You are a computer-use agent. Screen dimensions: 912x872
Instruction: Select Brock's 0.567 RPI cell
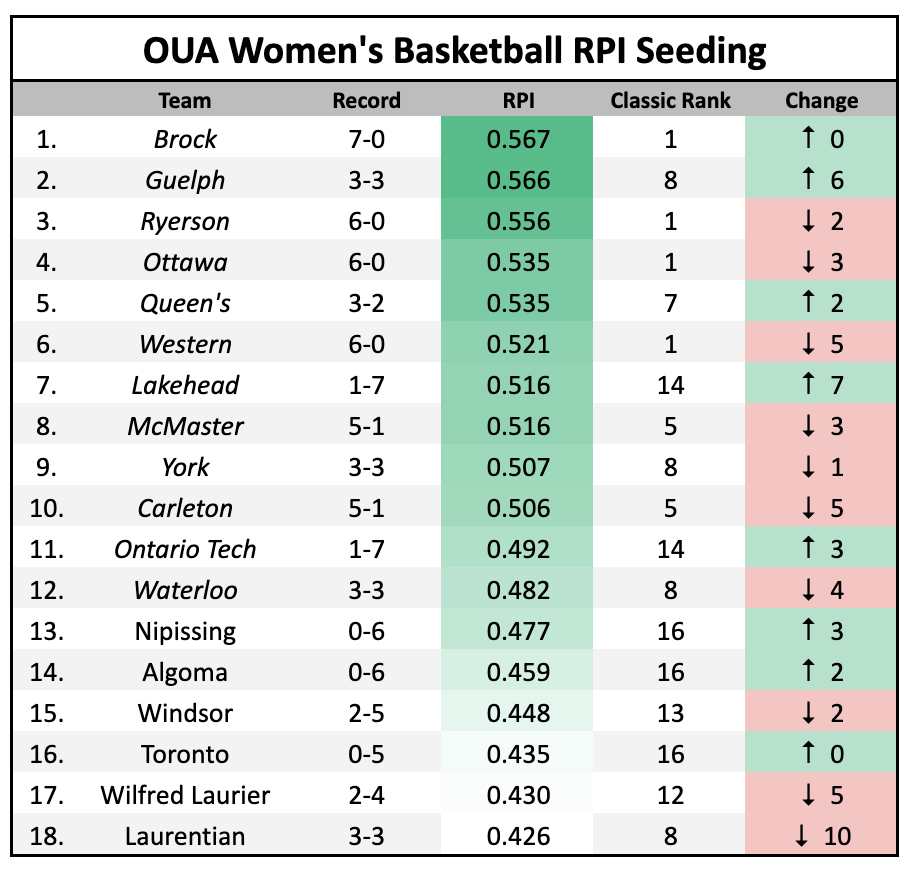click(518, 140)
